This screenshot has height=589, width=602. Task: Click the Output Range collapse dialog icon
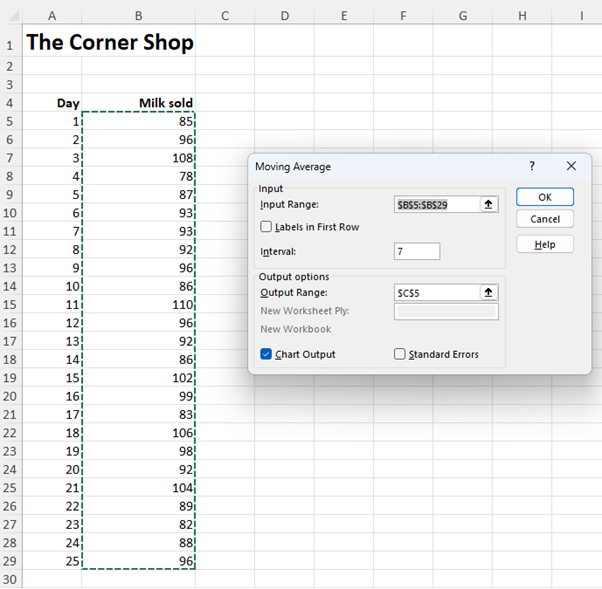(489, 292)
